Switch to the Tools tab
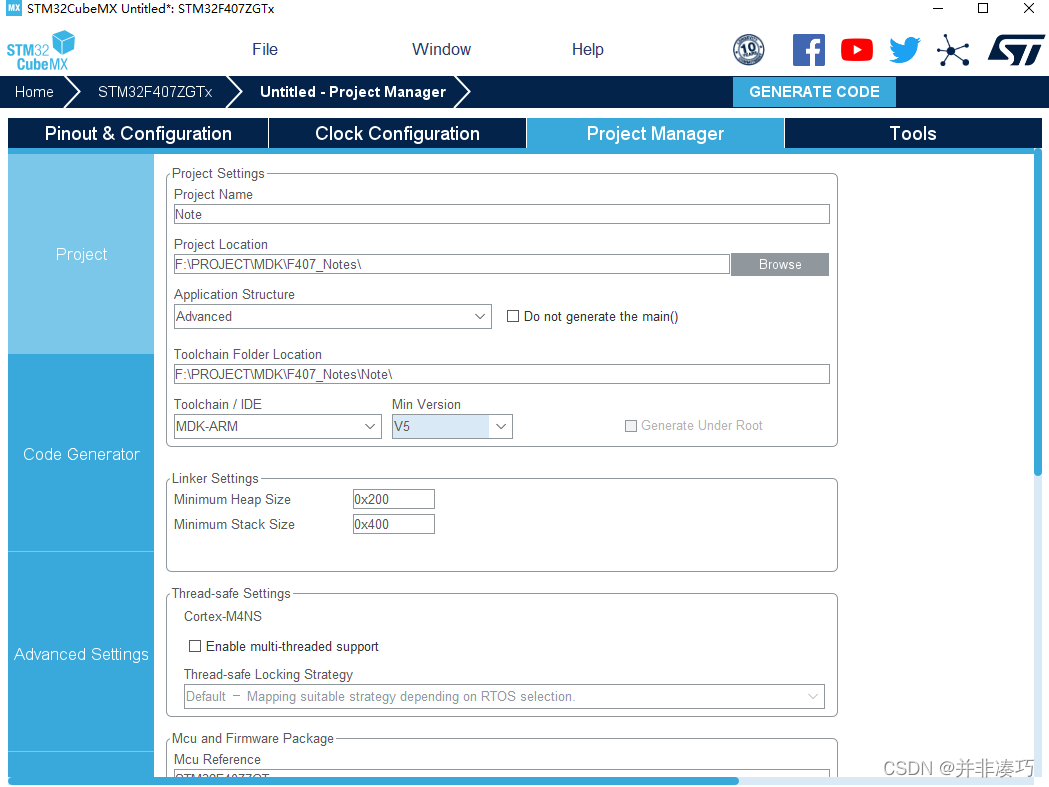This screenshot has height=787, width=1049. coord(913,133)
